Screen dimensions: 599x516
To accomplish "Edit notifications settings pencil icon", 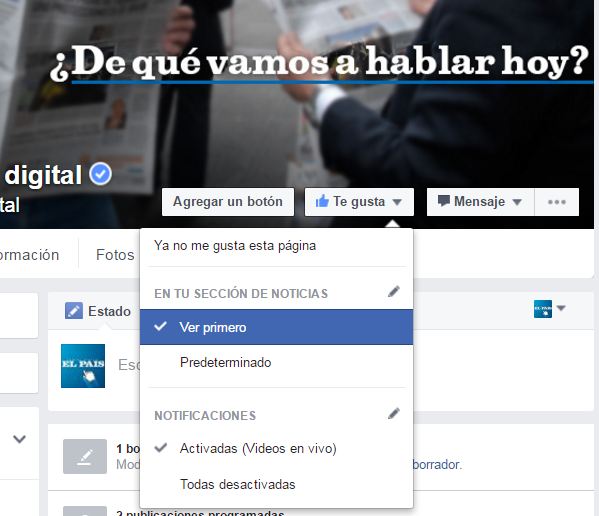I will [393, 414].
